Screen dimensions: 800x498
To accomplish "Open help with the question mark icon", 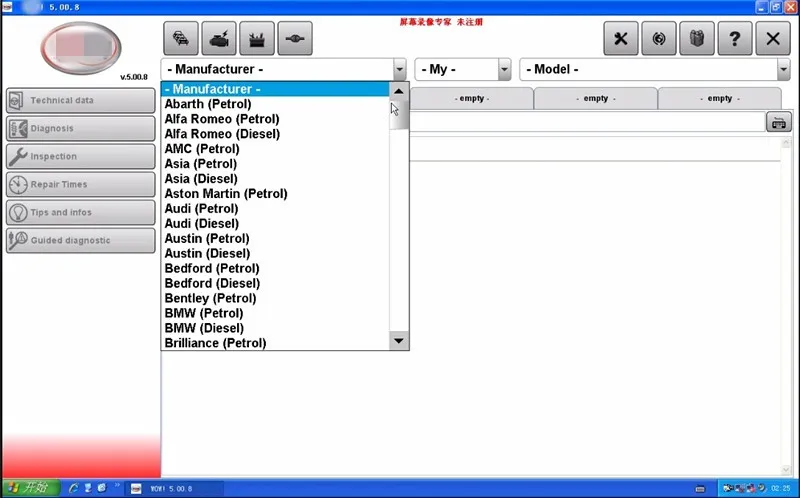I will (735, 38).
